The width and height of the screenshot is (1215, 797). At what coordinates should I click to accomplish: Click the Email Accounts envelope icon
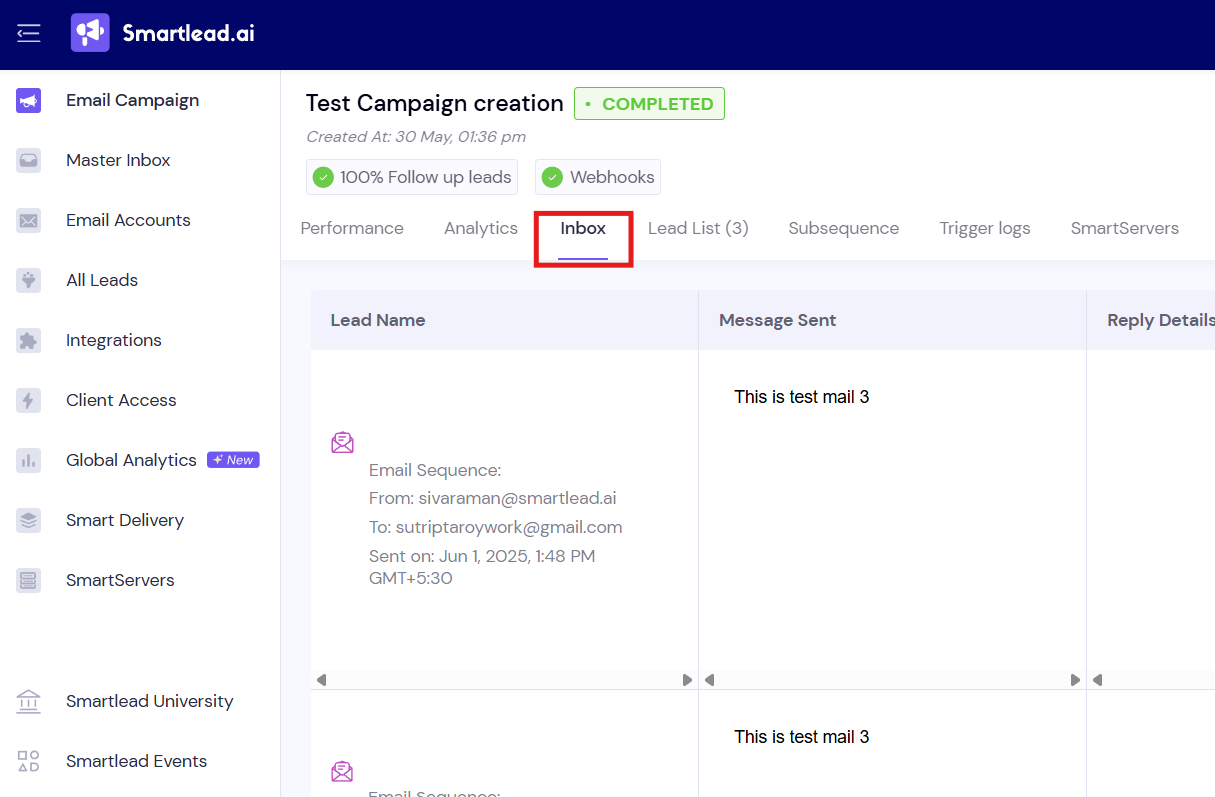coord(29,220)
